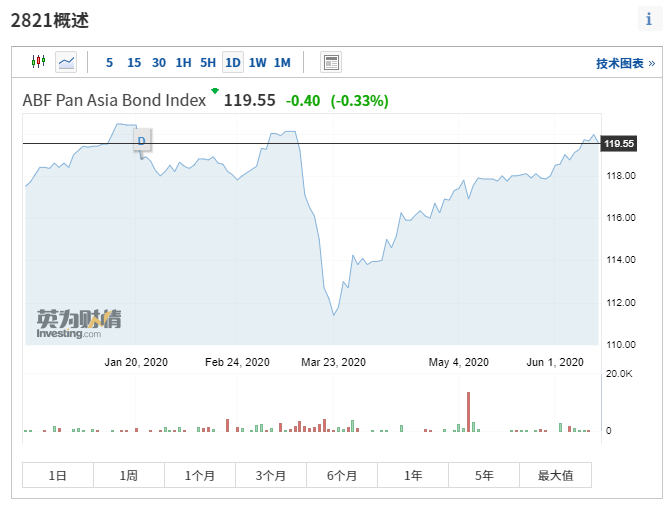Select the 1H interval

click(x=183, y=62)
